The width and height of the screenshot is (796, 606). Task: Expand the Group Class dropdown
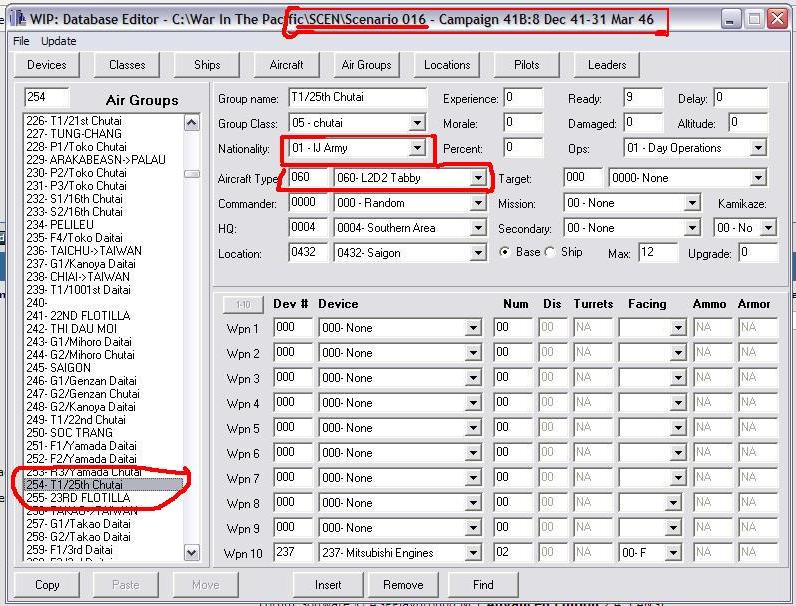tap(417, 123)
